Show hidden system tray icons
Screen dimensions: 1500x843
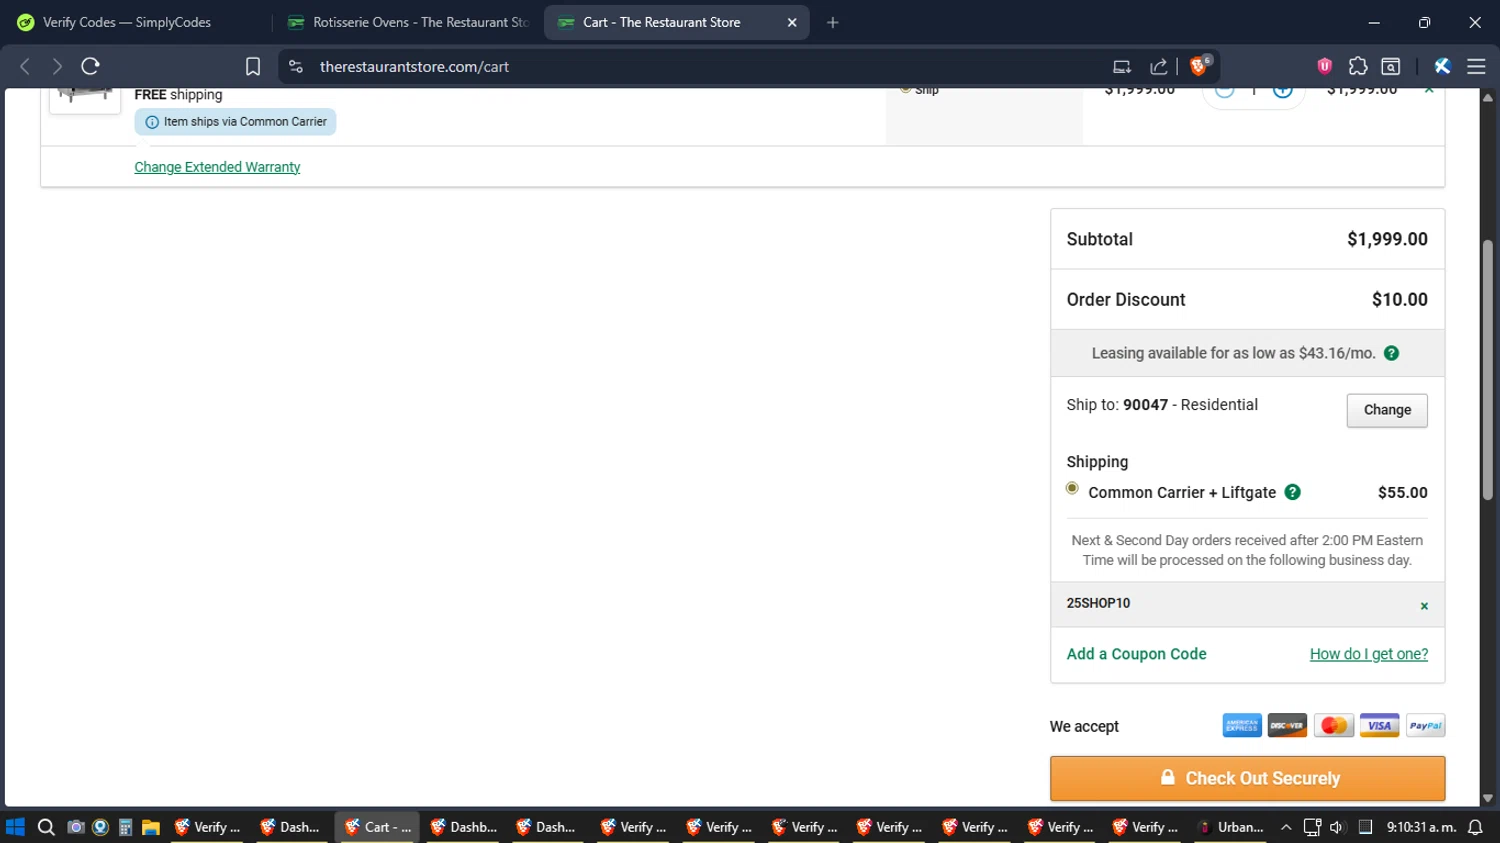1286,827
